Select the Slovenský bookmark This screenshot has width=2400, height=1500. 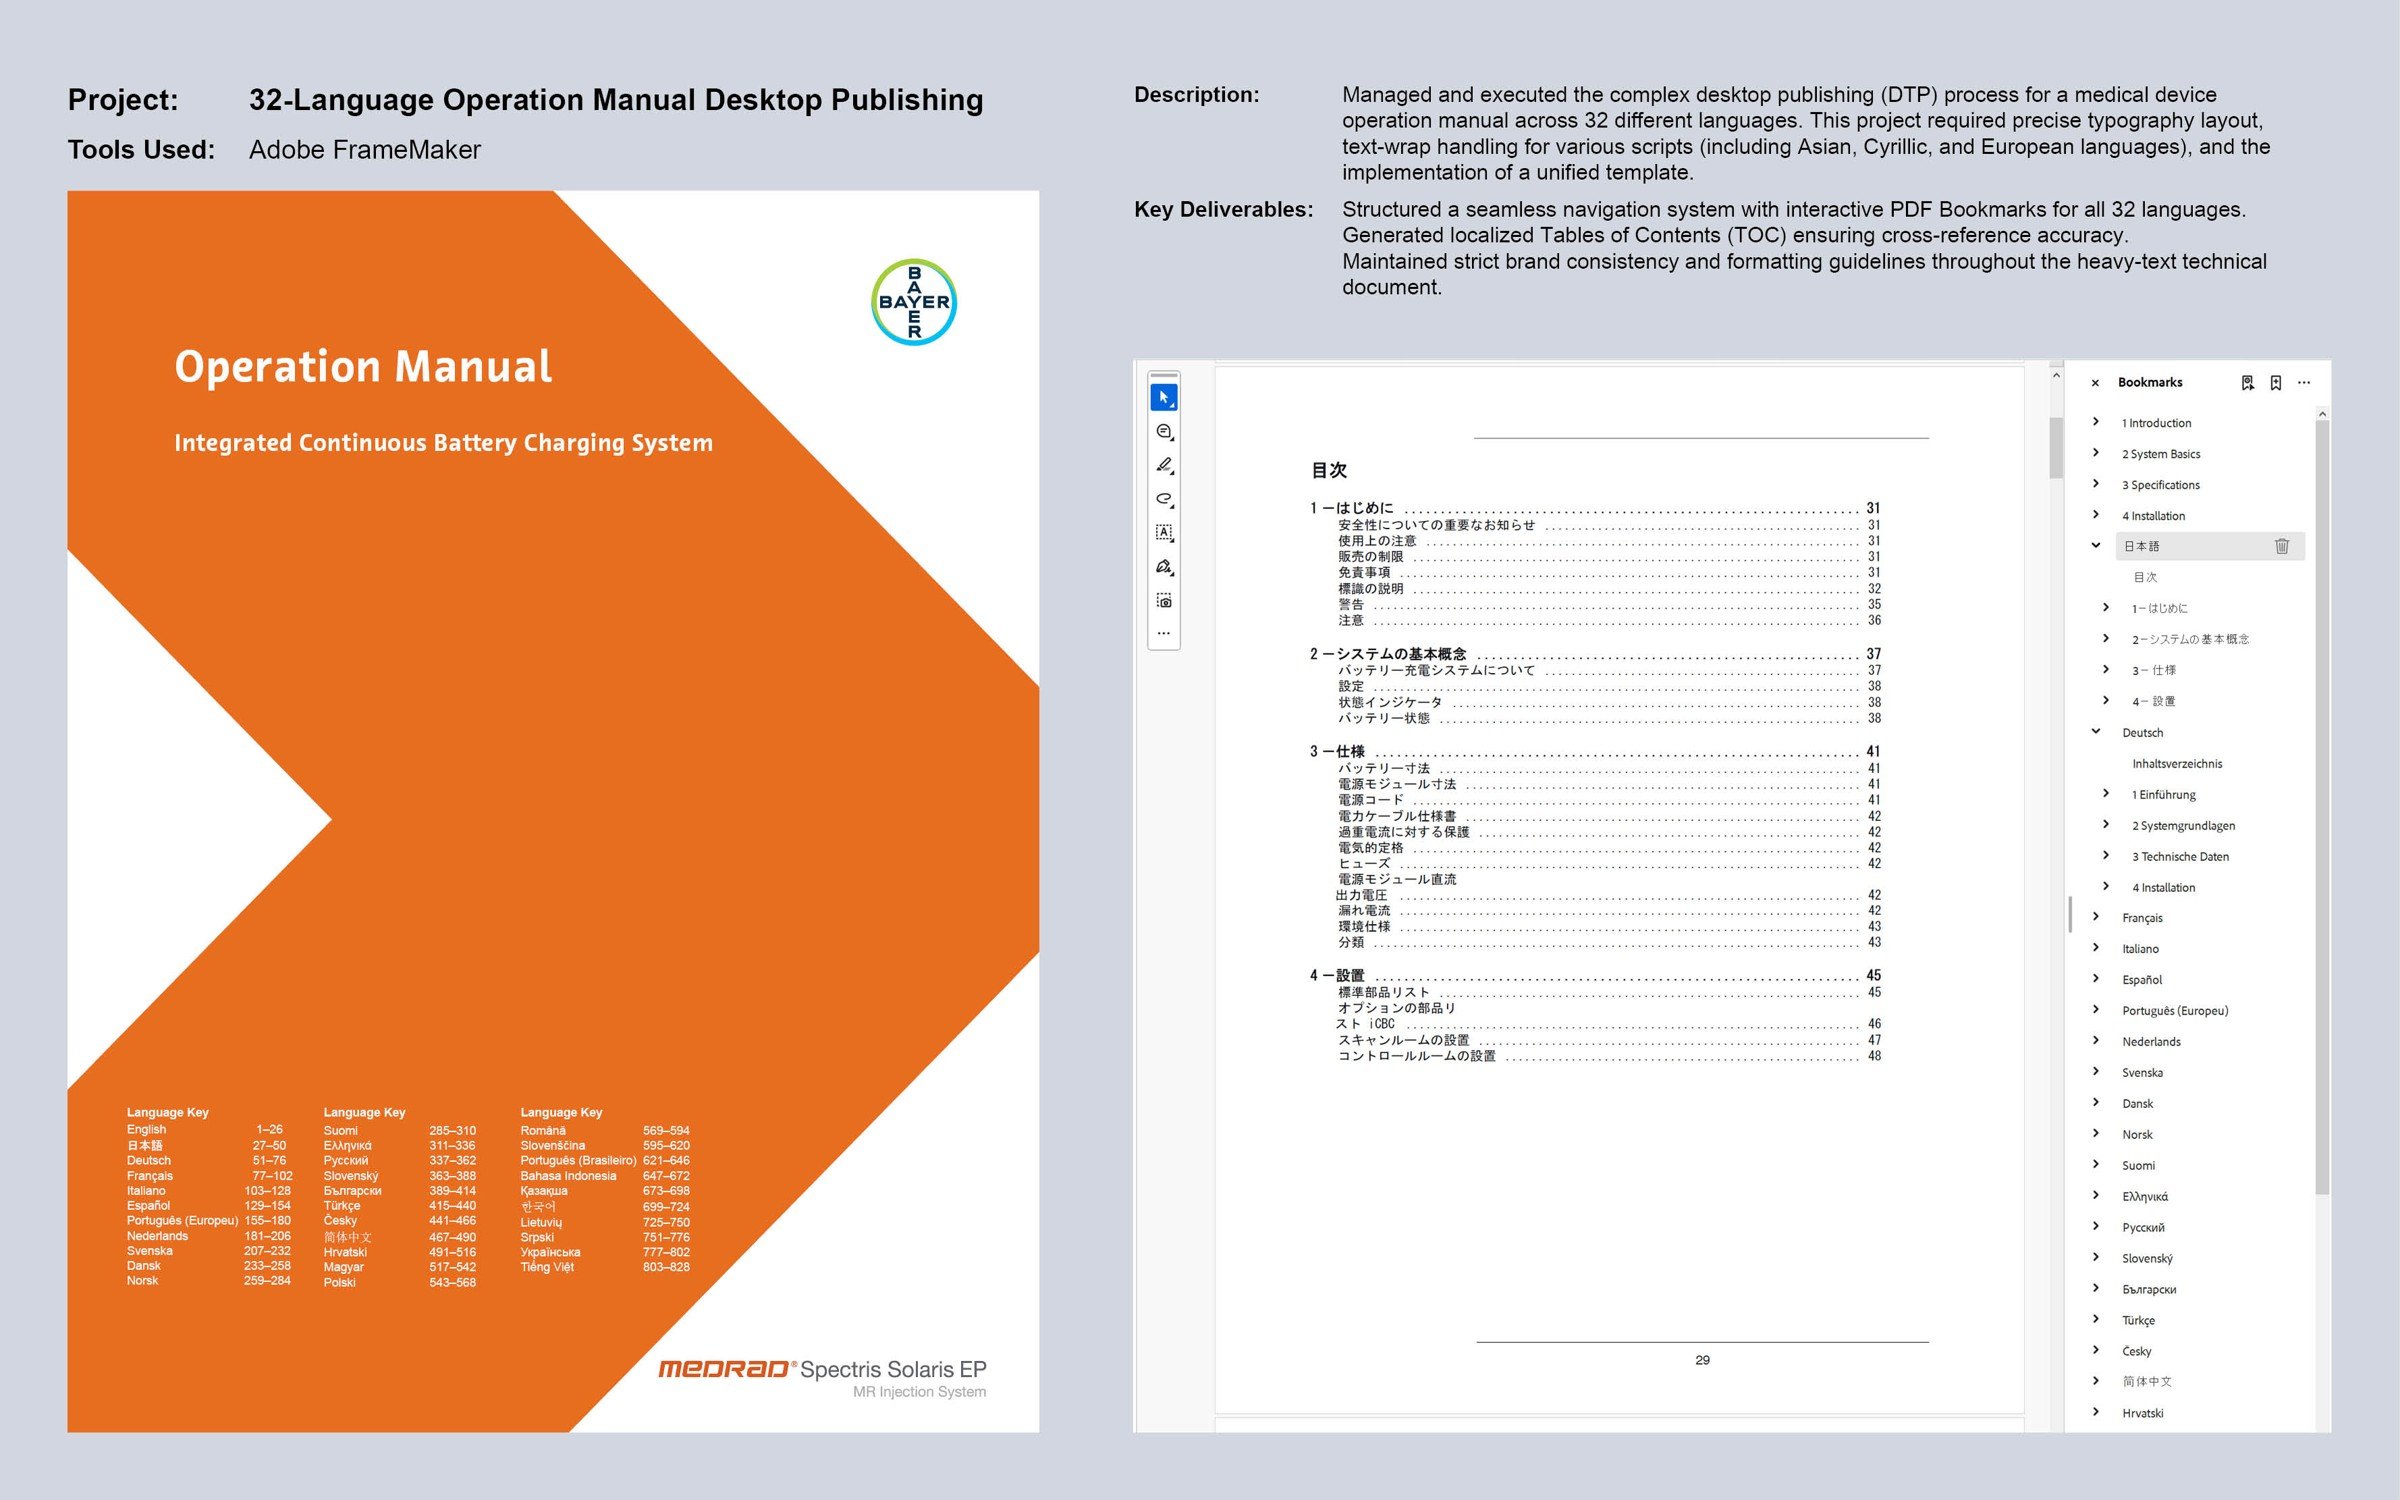pyautogui.click(x=2147, y=1258)
